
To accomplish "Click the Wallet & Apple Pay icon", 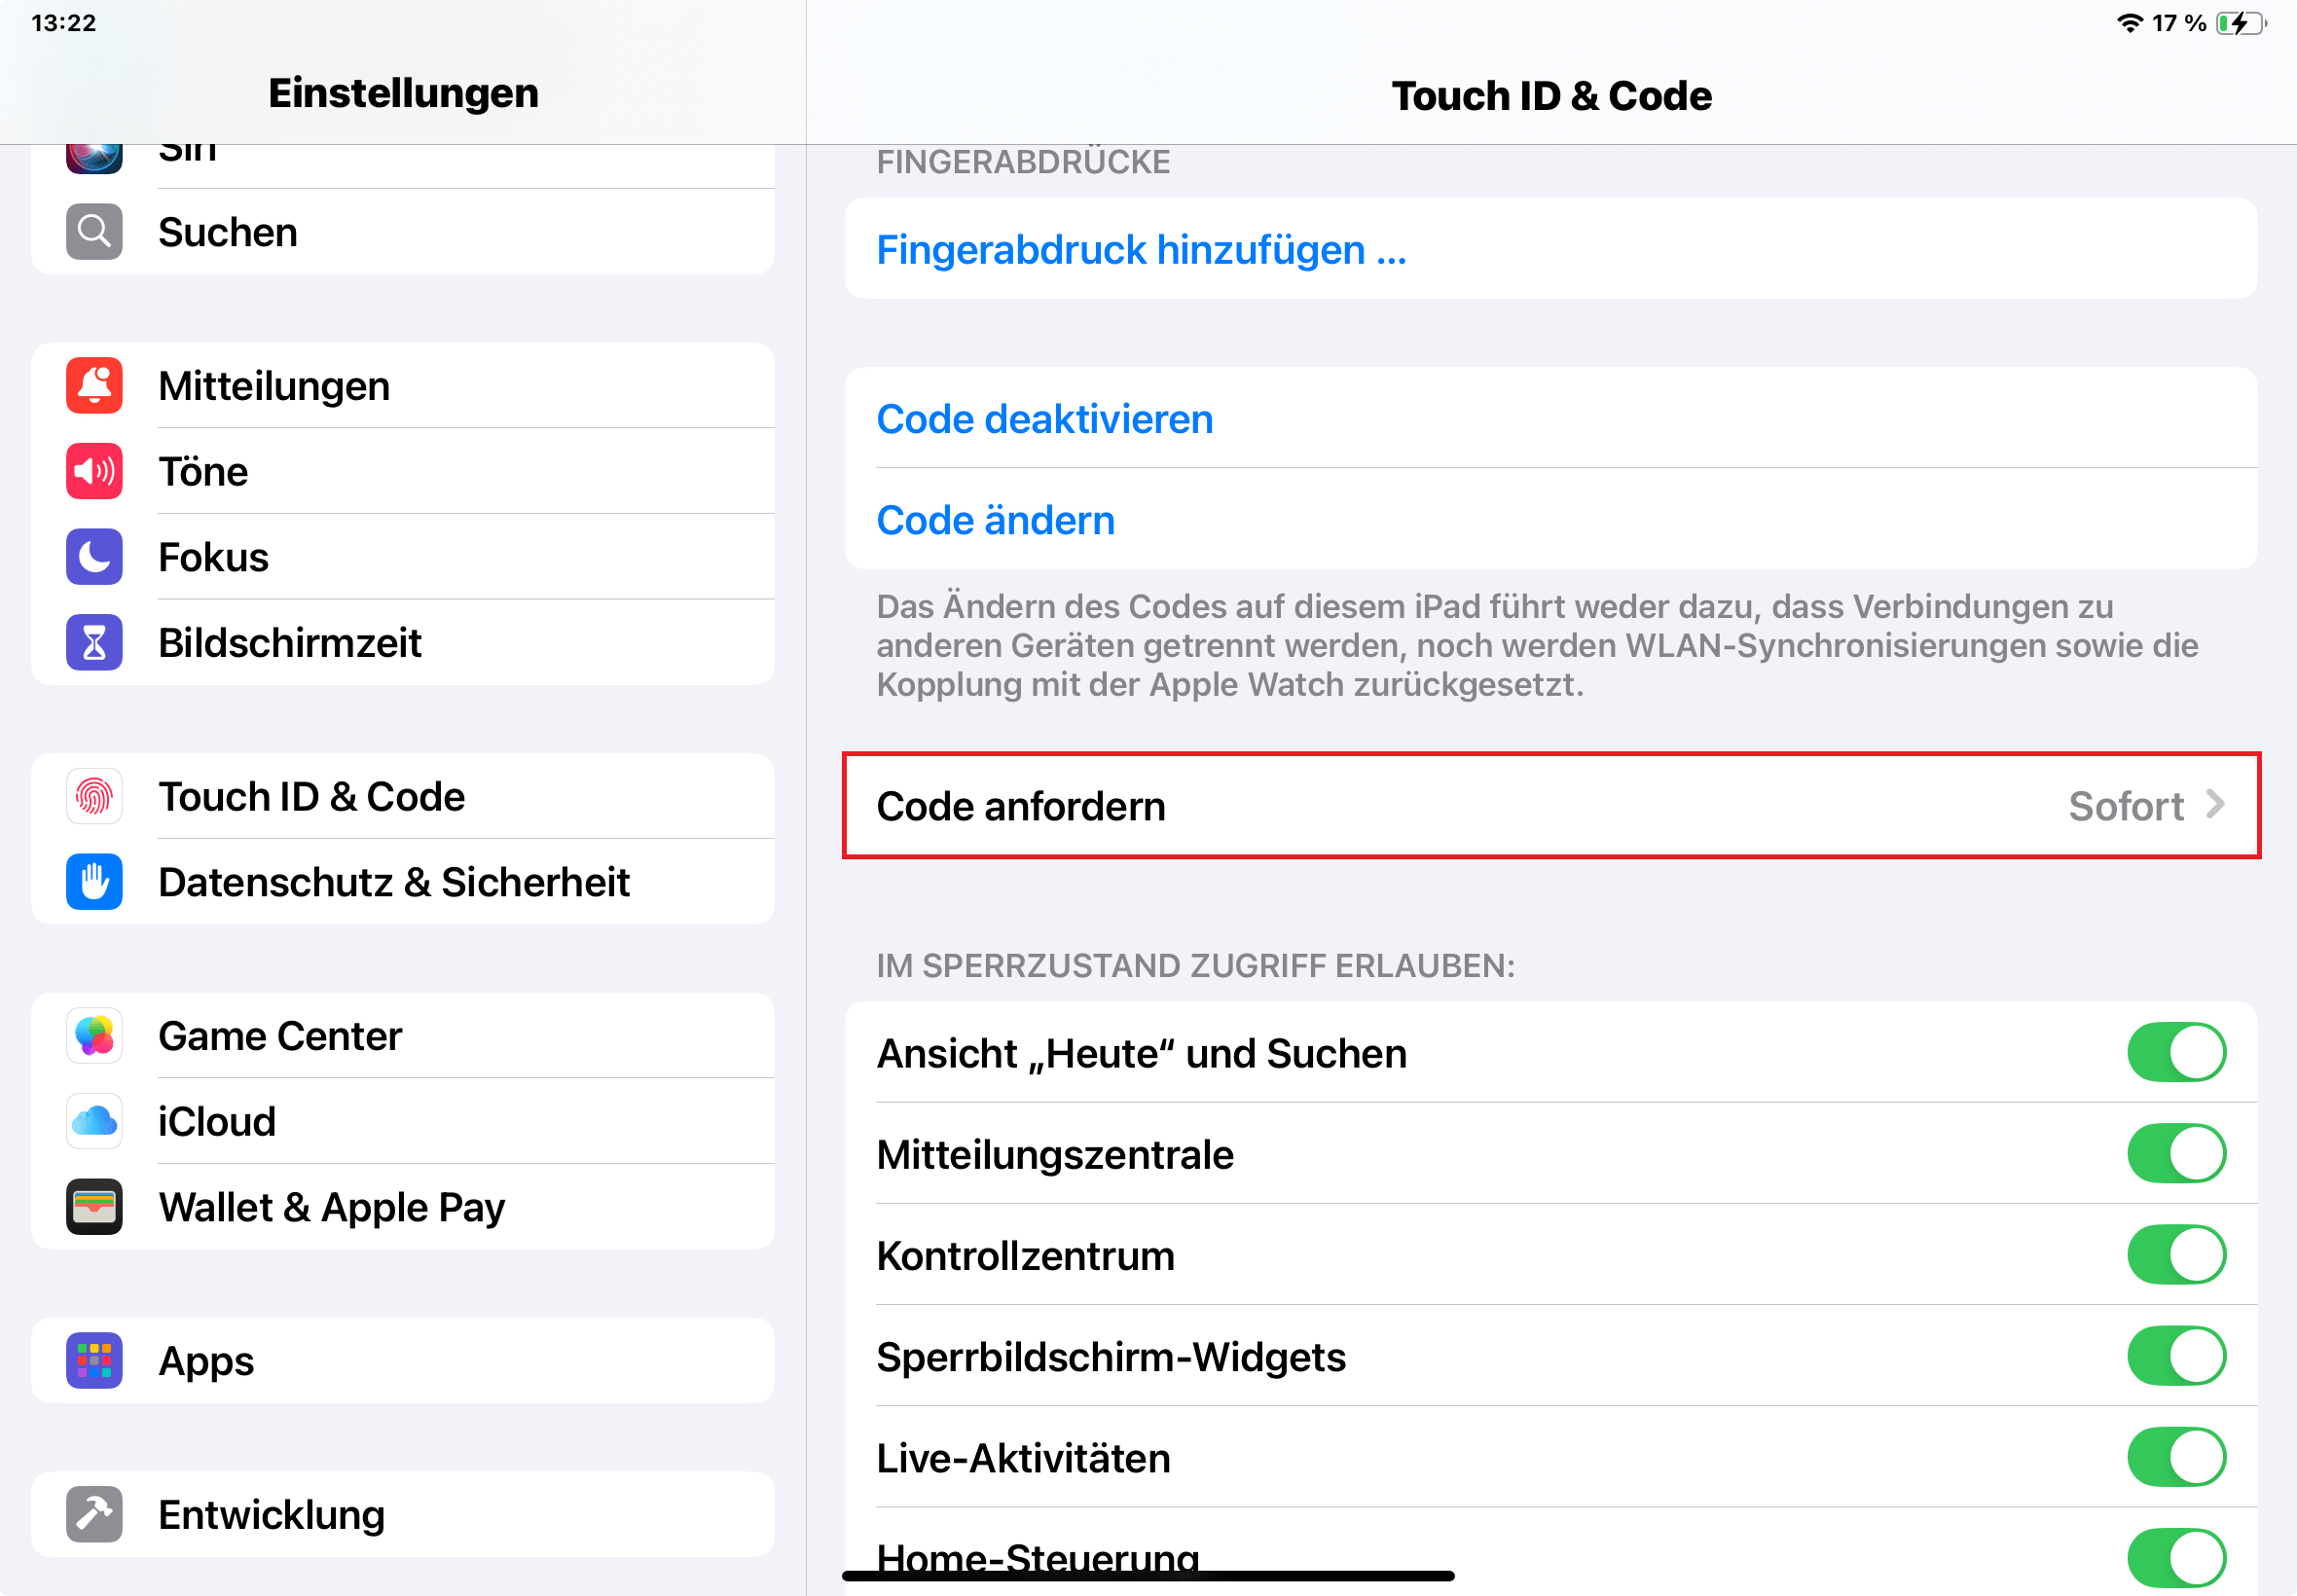I will 93,1207.
